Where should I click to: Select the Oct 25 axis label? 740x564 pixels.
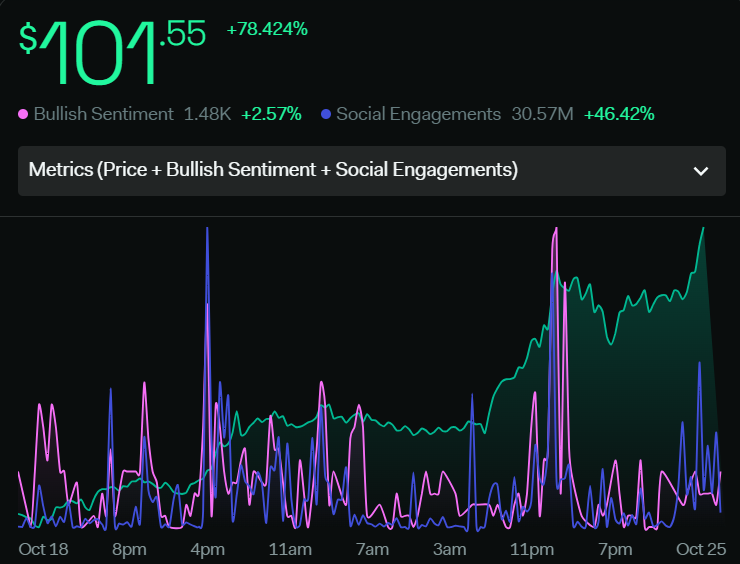pos(701,549)
